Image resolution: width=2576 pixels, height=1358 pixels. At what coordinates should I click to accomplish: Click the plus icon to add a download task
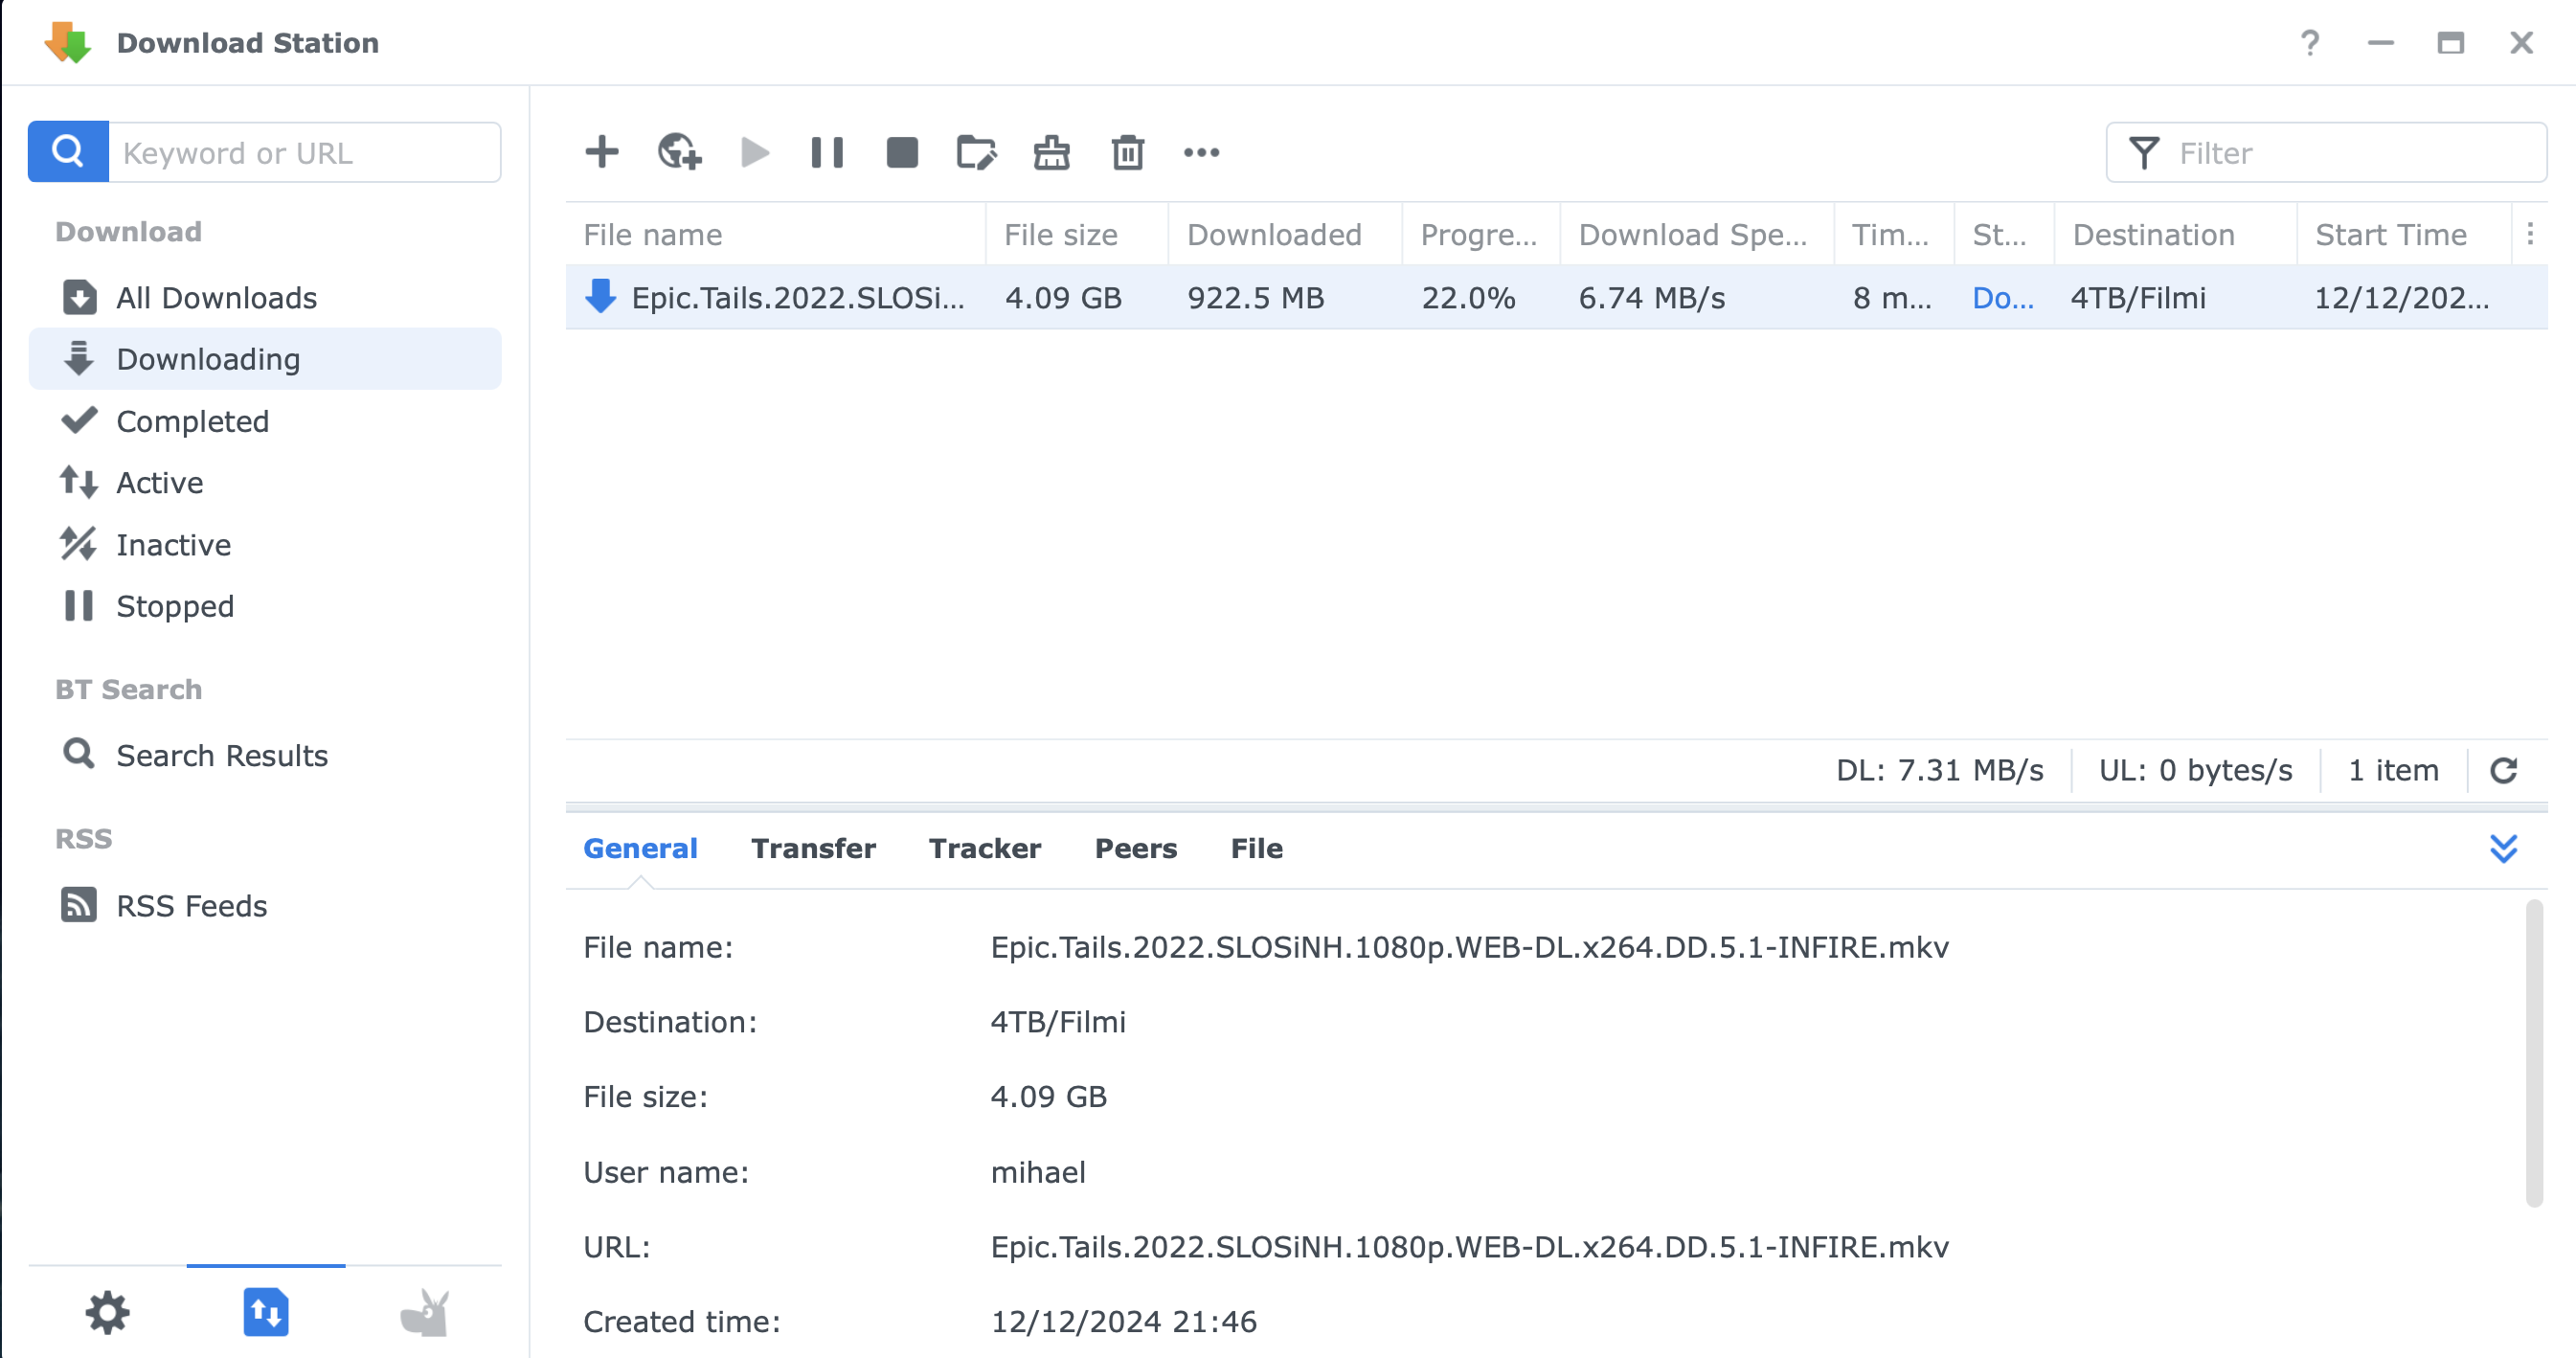click(601, 152)
